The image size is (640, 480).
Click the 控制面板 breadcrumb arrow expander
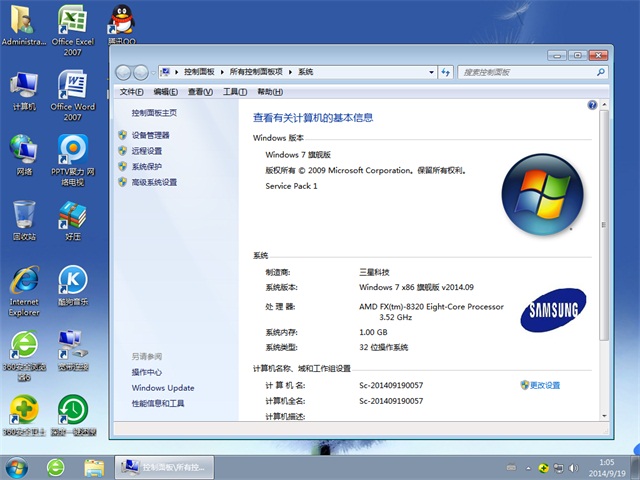[x=225, y=72]
